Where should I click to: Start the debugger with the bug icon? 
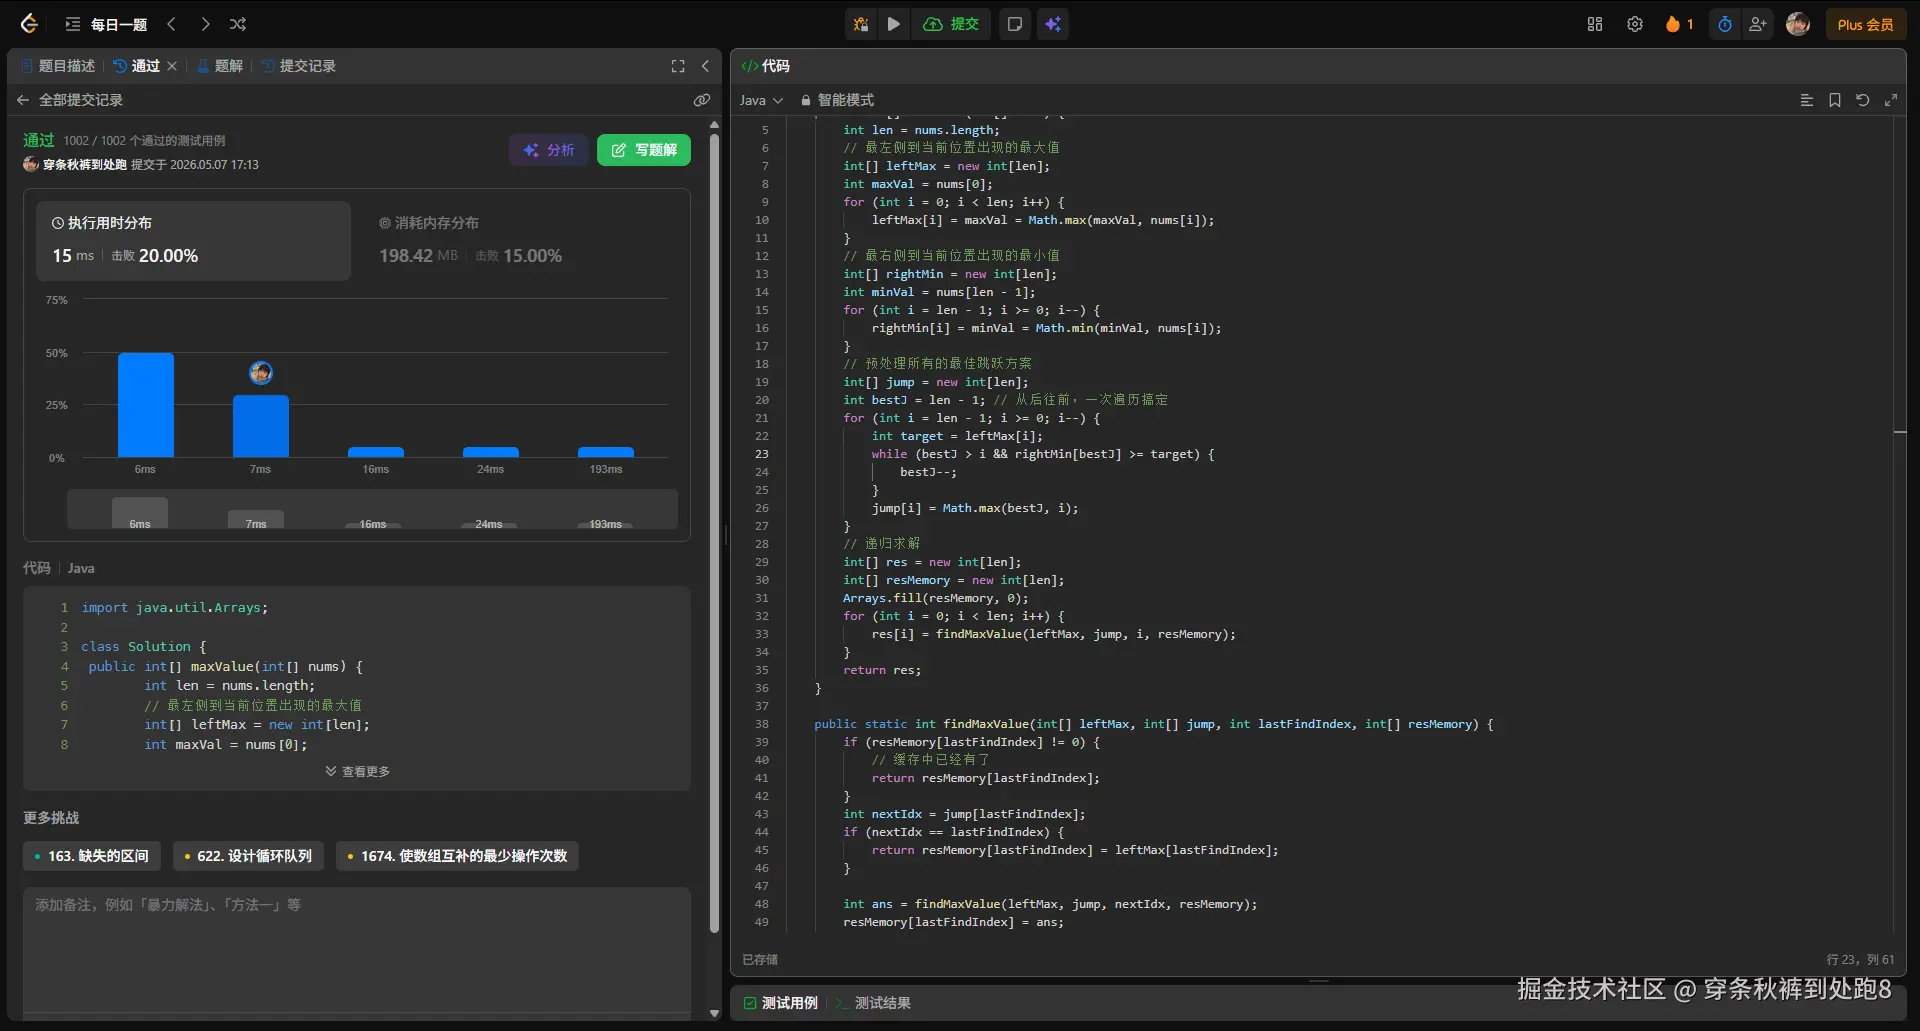[861, 24]
